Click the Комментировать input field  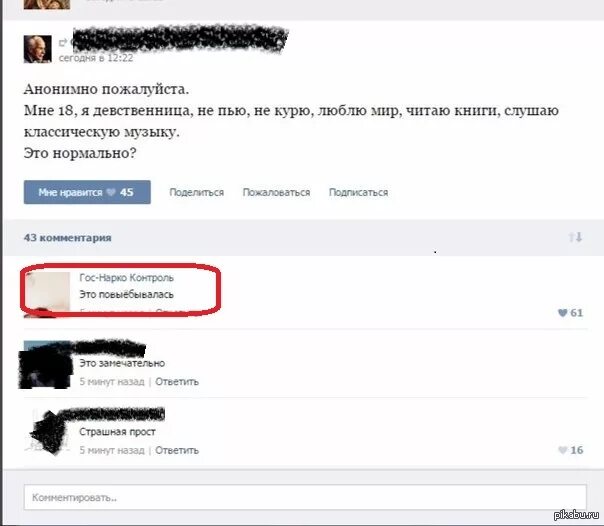click(x=305, y=497)
